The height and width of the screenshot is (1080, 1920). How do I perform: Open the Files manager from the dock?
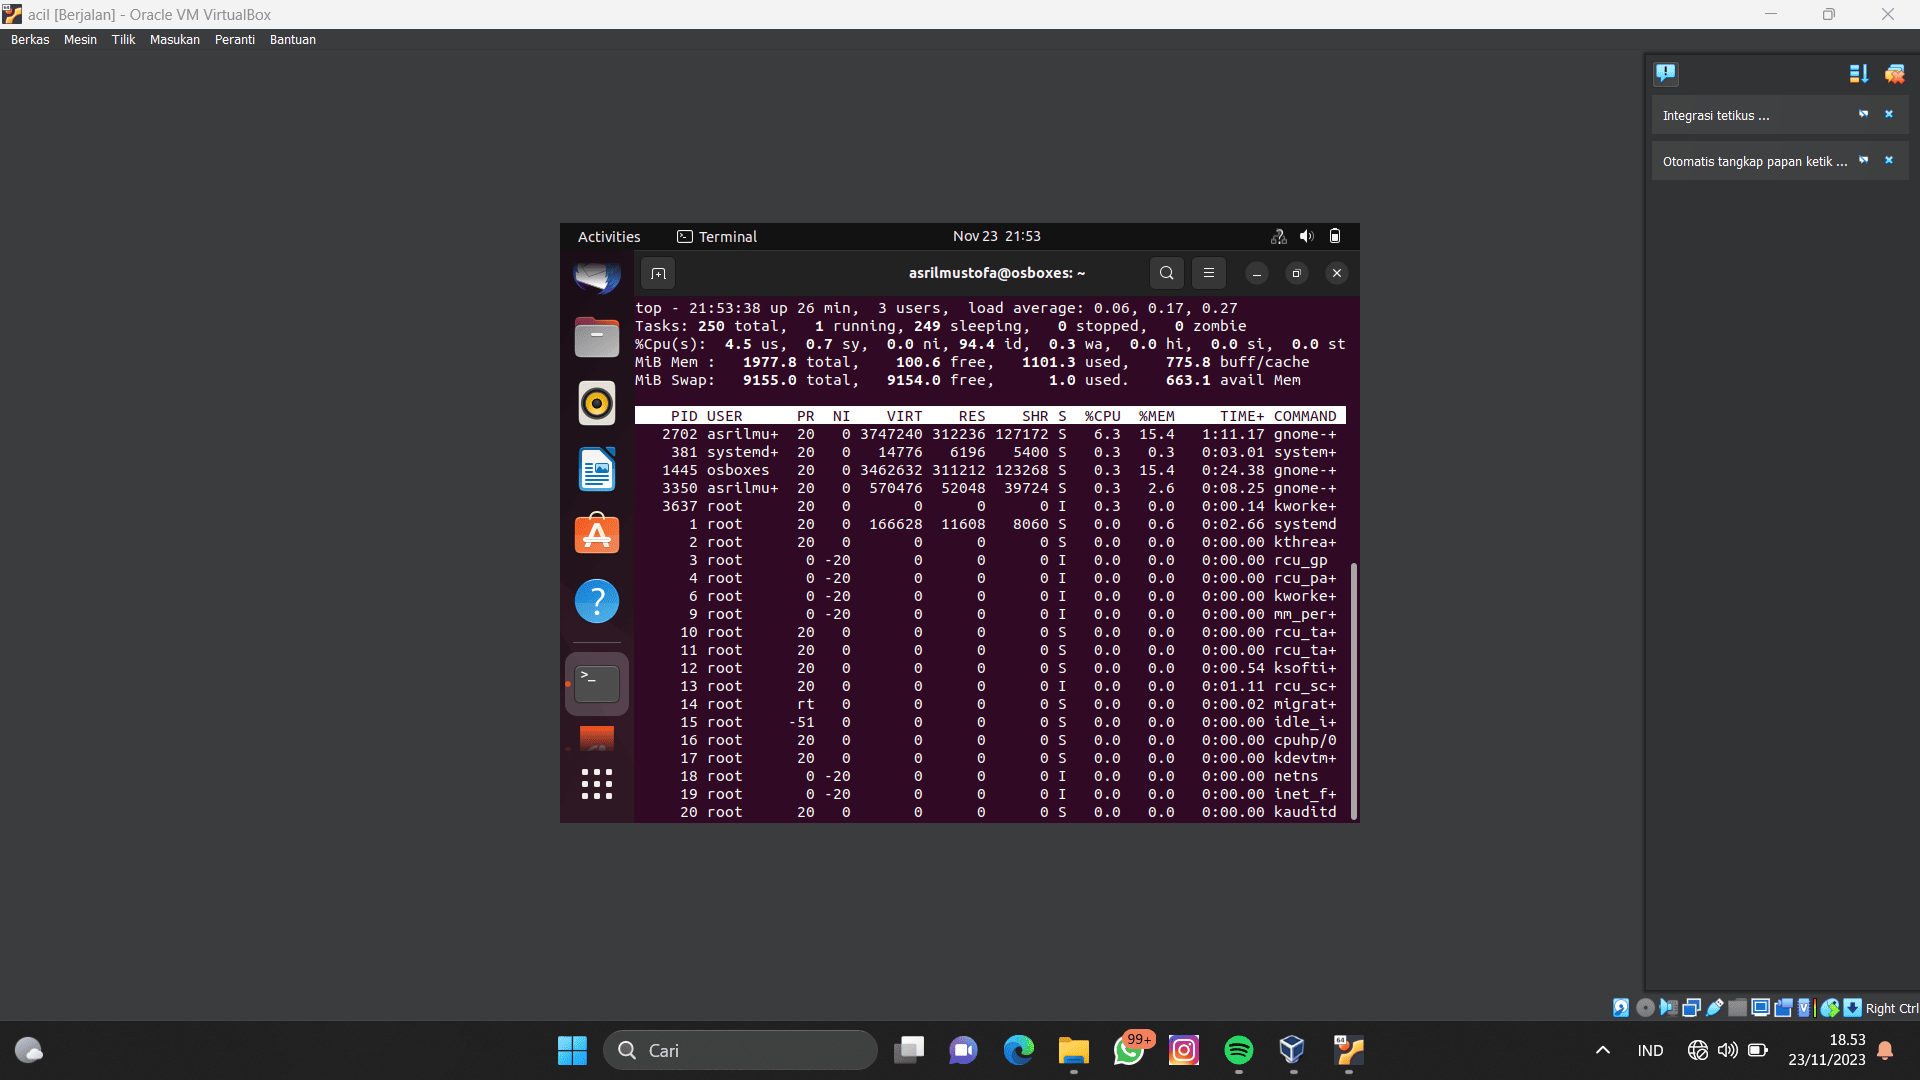click(597, 337)
